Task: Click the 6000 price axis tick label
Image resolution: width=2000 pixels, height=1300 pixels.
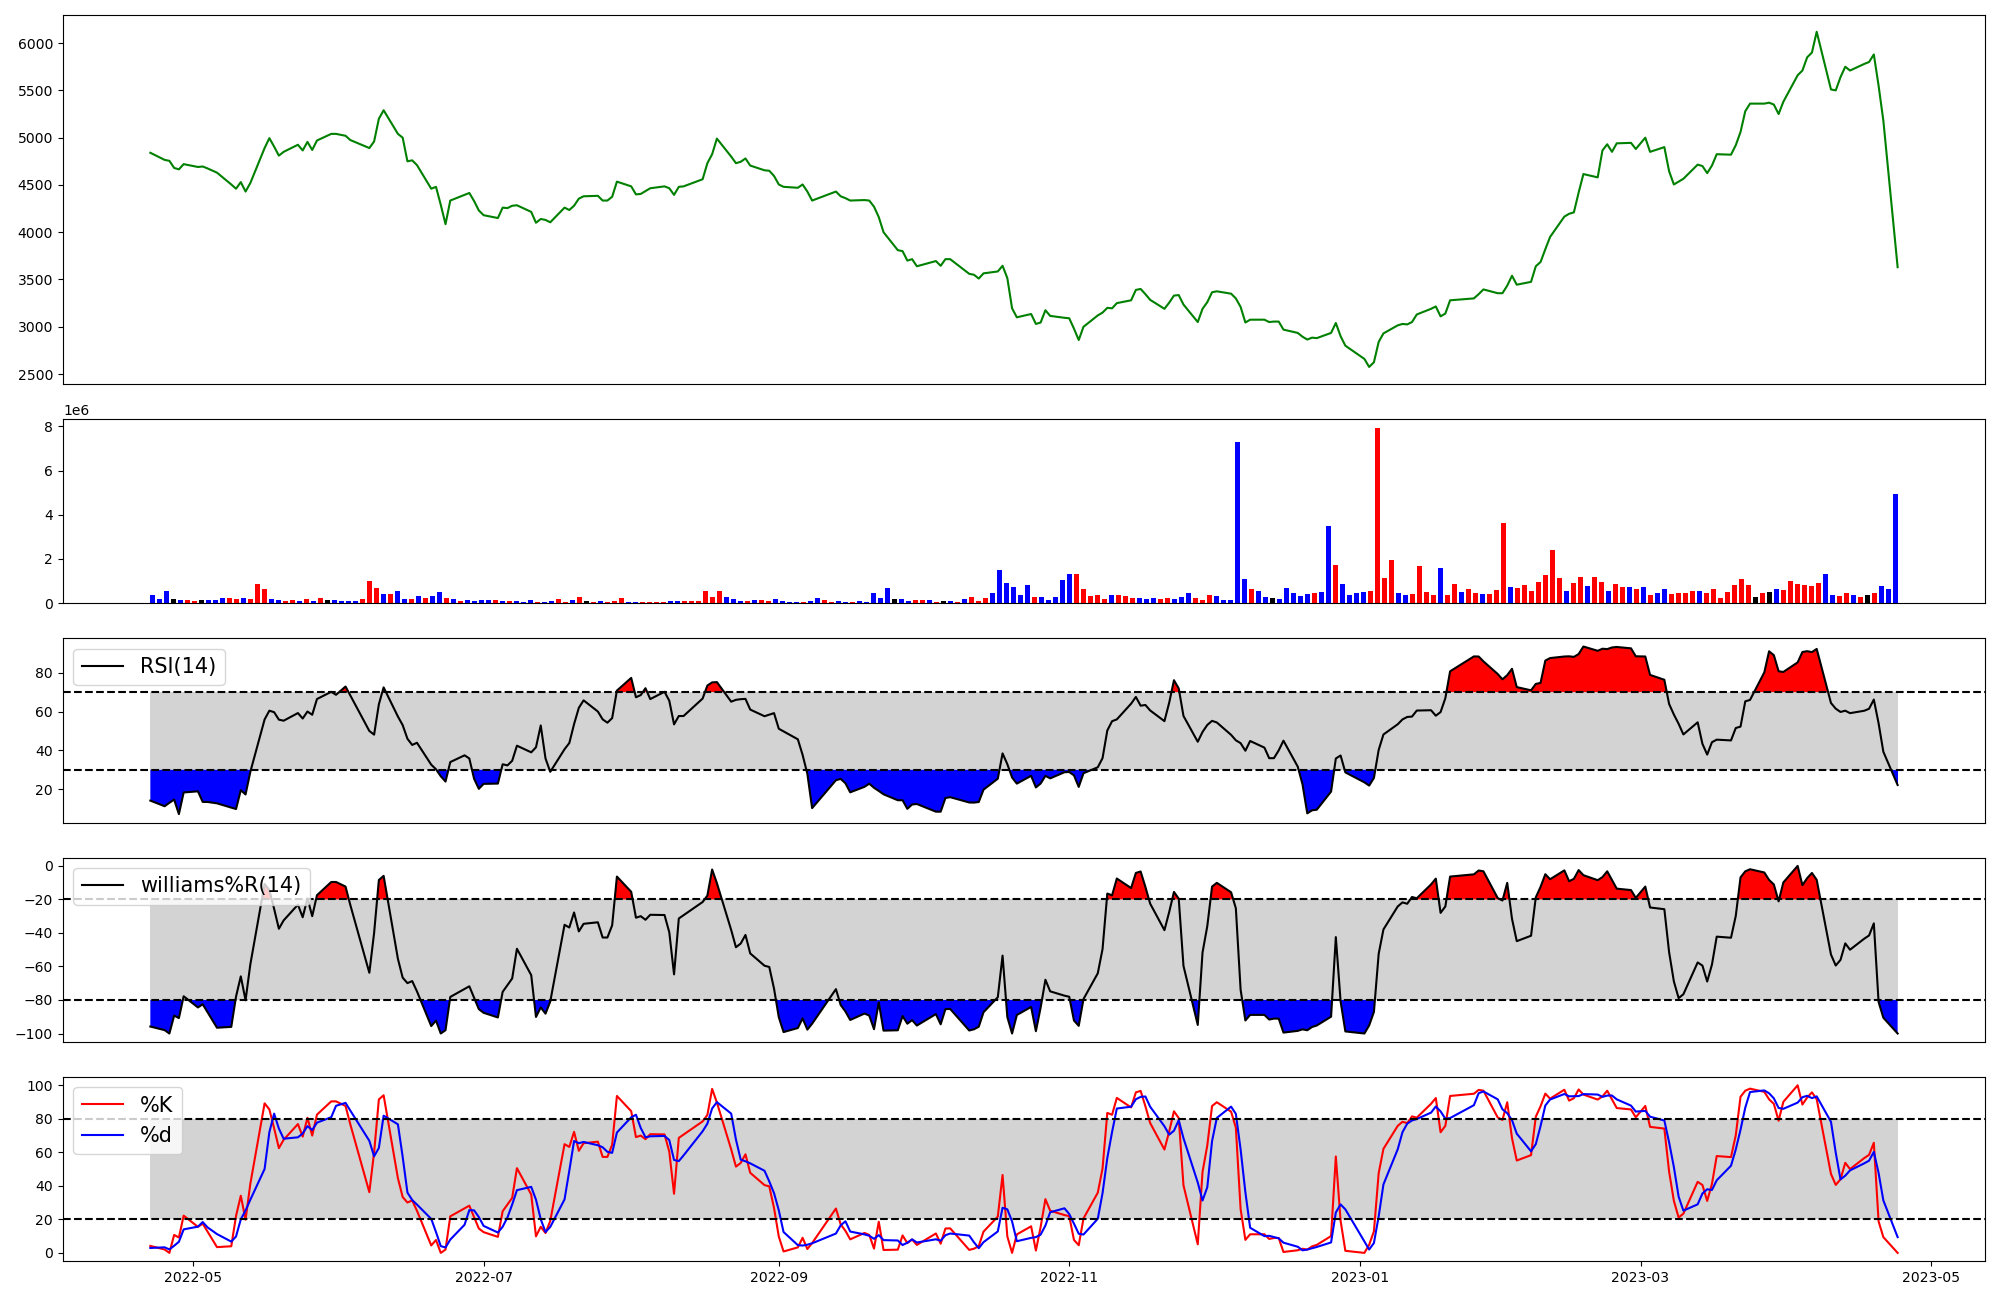Action: [36, 44]
